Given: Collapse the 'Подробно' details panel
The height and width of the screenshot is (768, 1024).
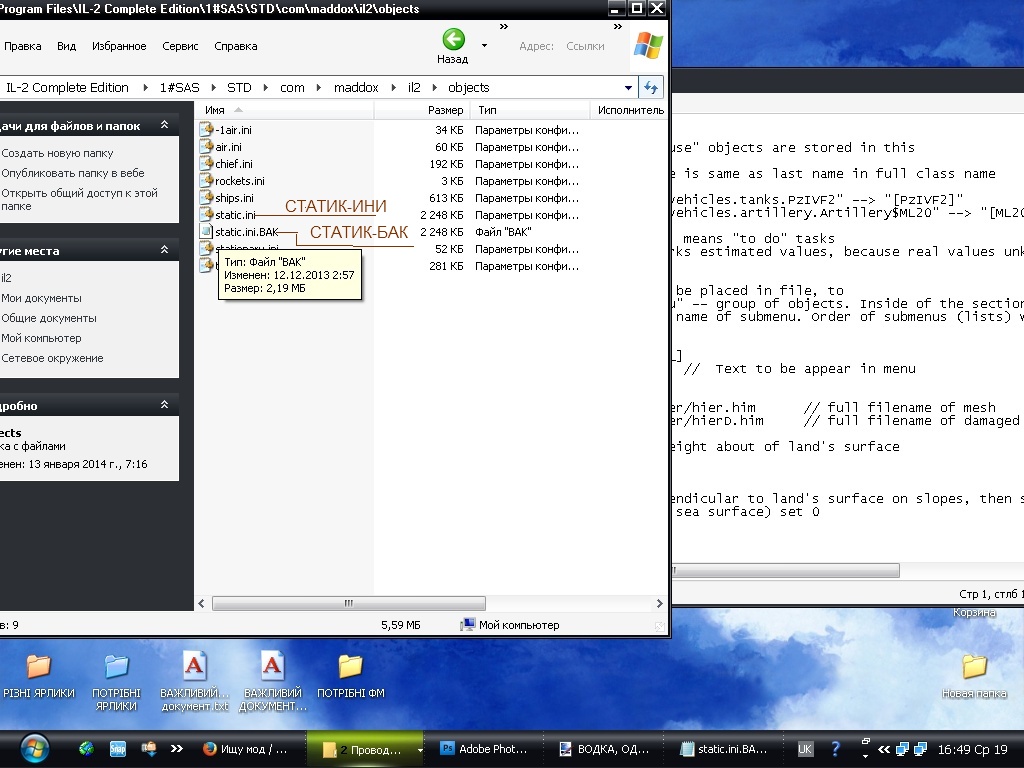Looking at the screenshot, I should click(x=164, y=405).
